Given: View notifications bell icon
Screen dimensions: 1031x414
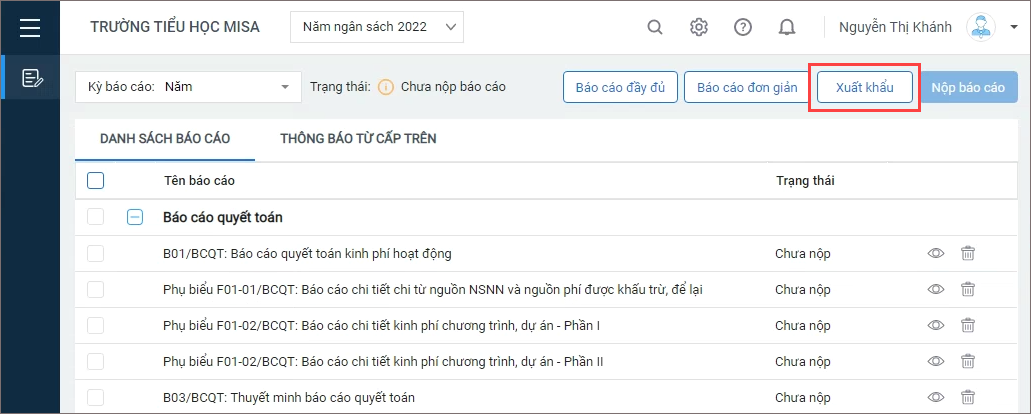Looking at the screenshot, I should pyautogui.click(x=787, y=28).
